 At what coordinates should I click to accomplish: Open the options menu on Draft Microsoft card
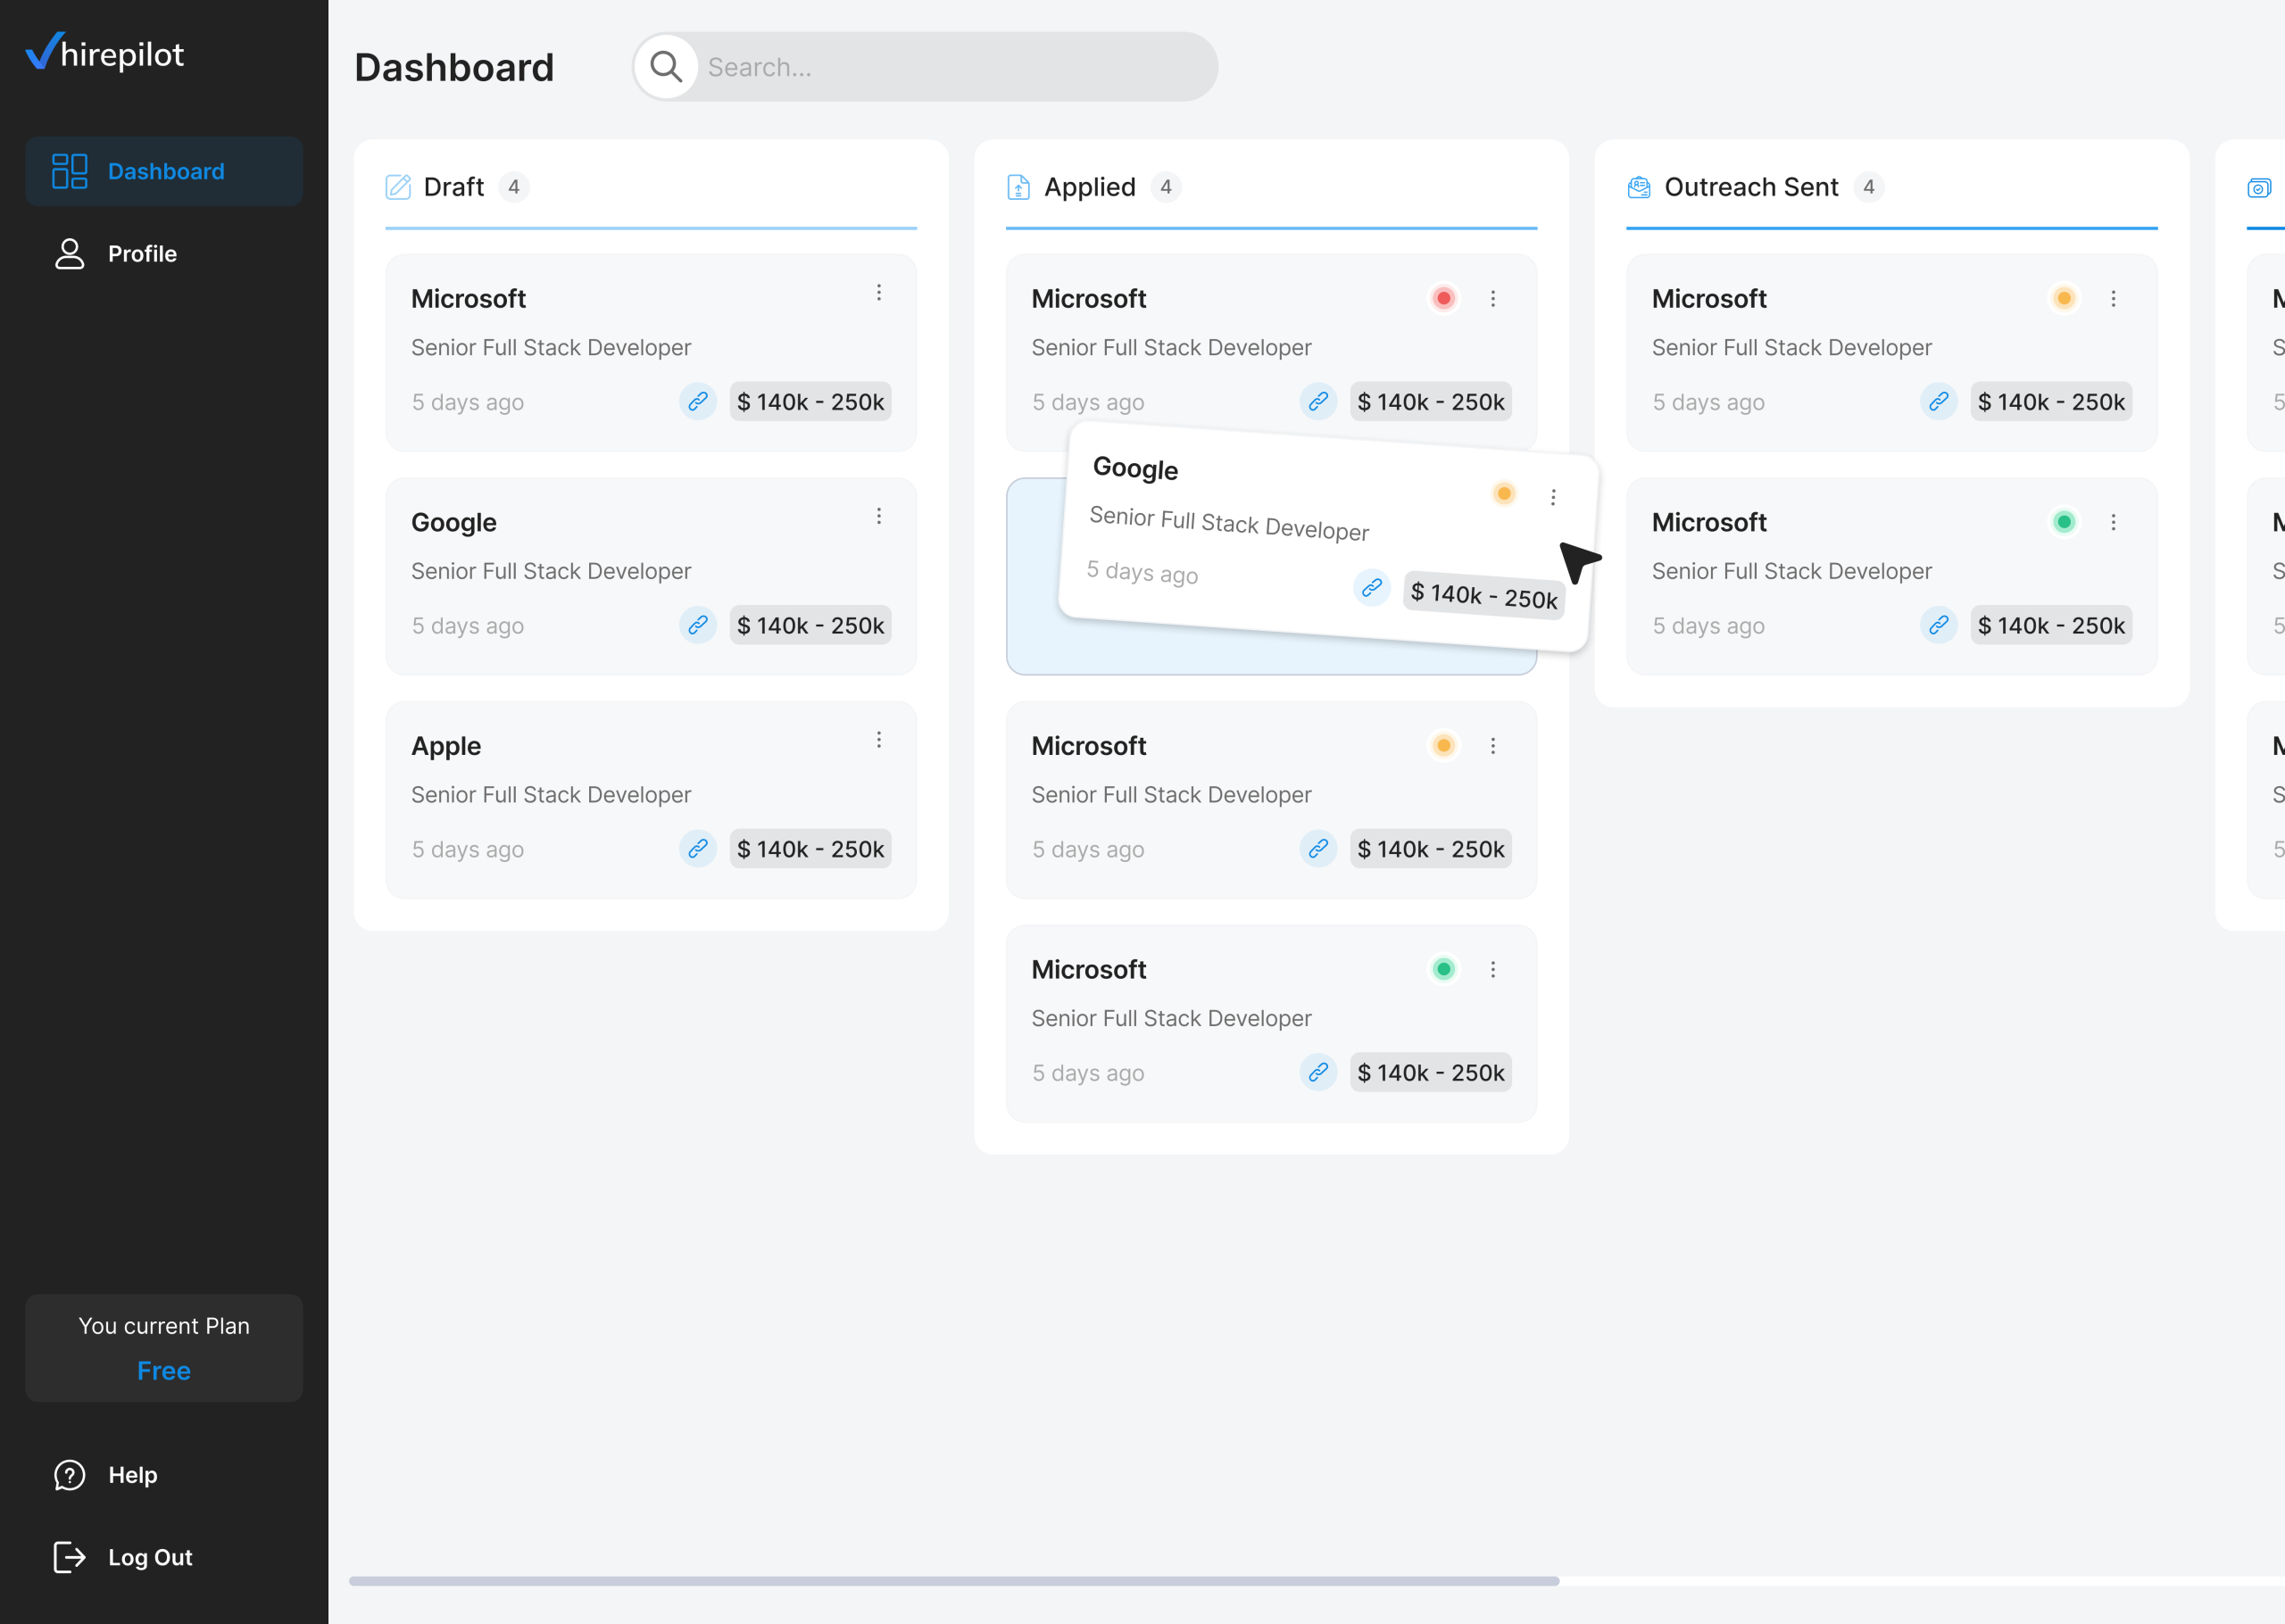pyautogui.click(x=879, y=292)
